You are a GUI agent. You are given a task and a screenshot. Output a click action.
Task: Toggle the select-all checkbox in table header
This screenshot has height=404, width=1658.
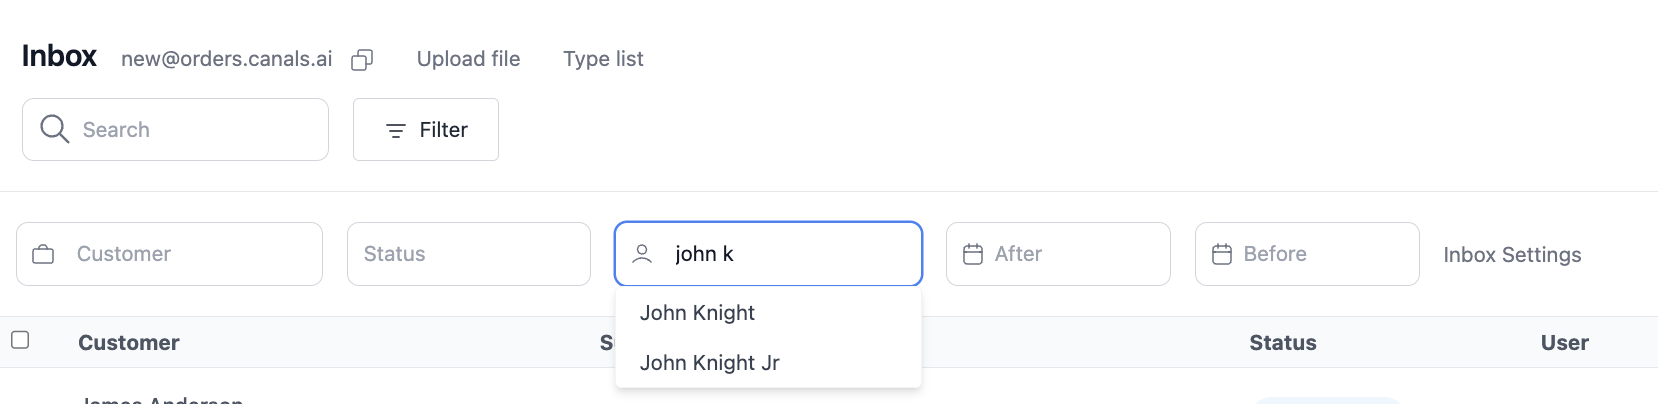click(20, 340)
